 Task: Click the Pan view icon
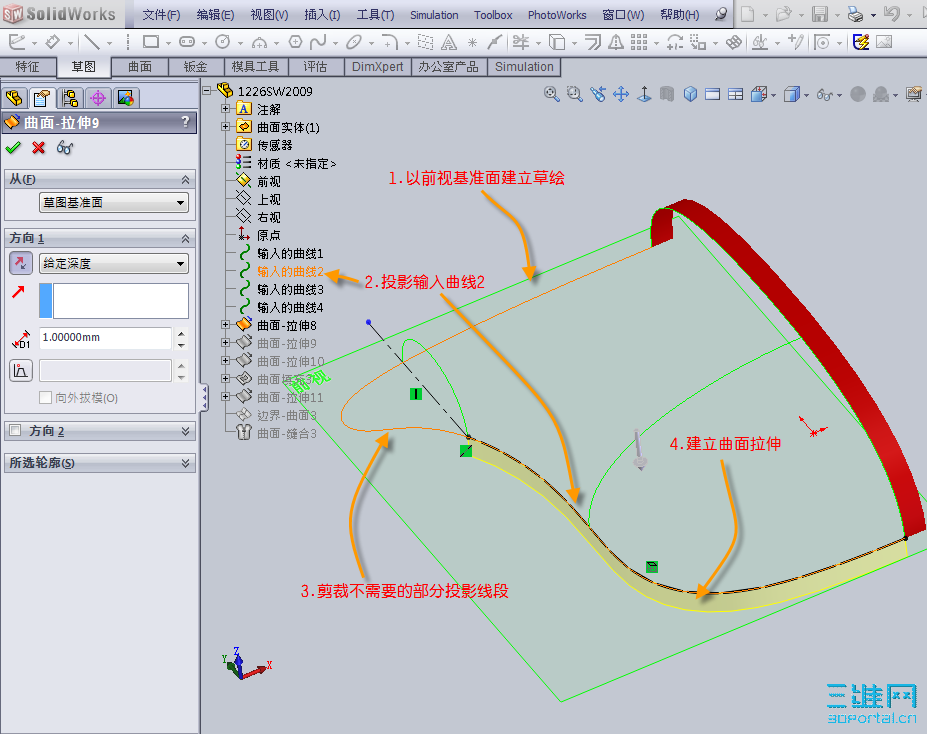click(x=621, y=94)
